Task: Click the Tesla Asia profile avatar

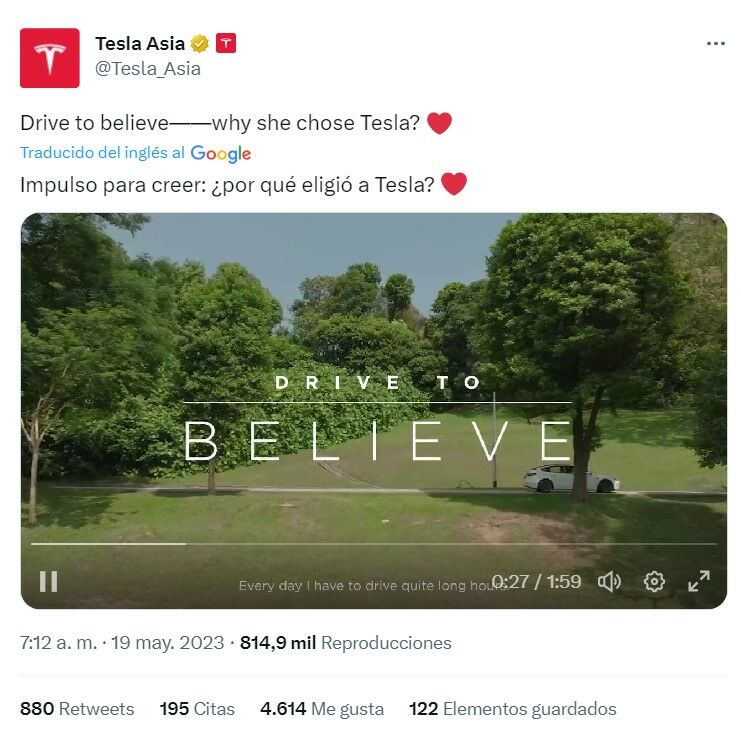Action: click(x=50, y=58)
